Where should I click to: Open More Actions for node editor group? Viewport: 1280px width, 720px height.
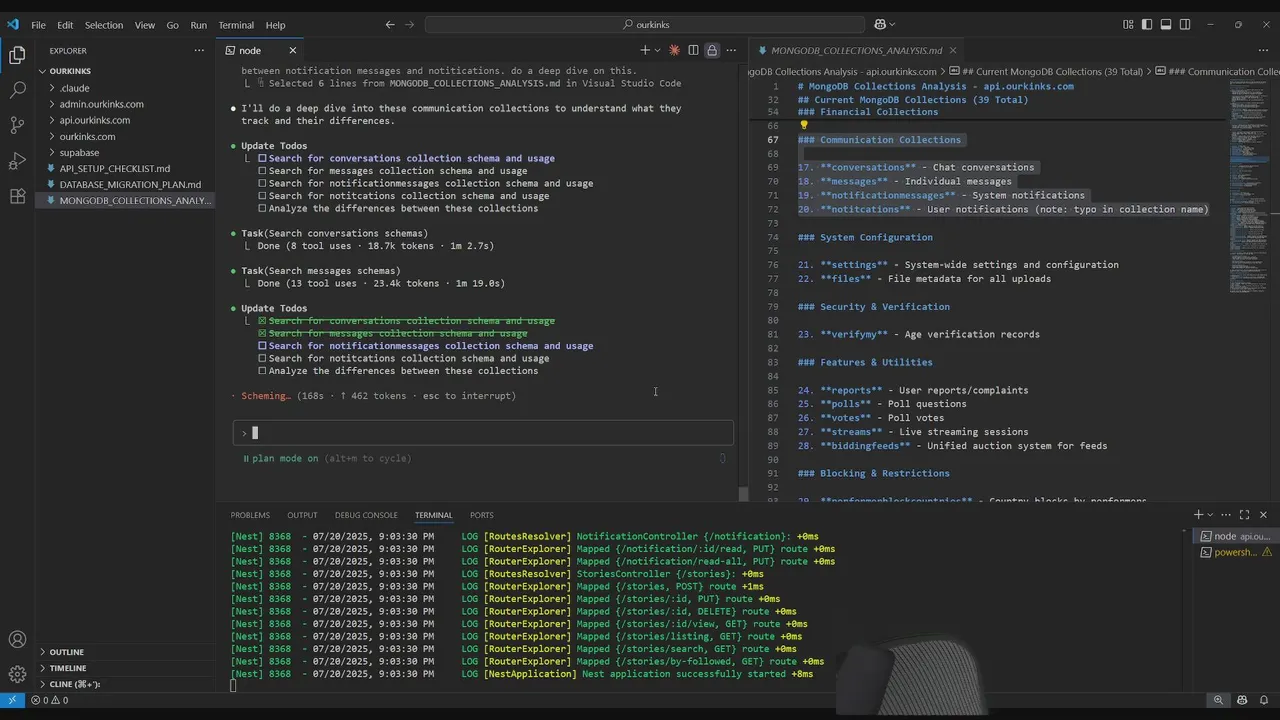point(731,50)
